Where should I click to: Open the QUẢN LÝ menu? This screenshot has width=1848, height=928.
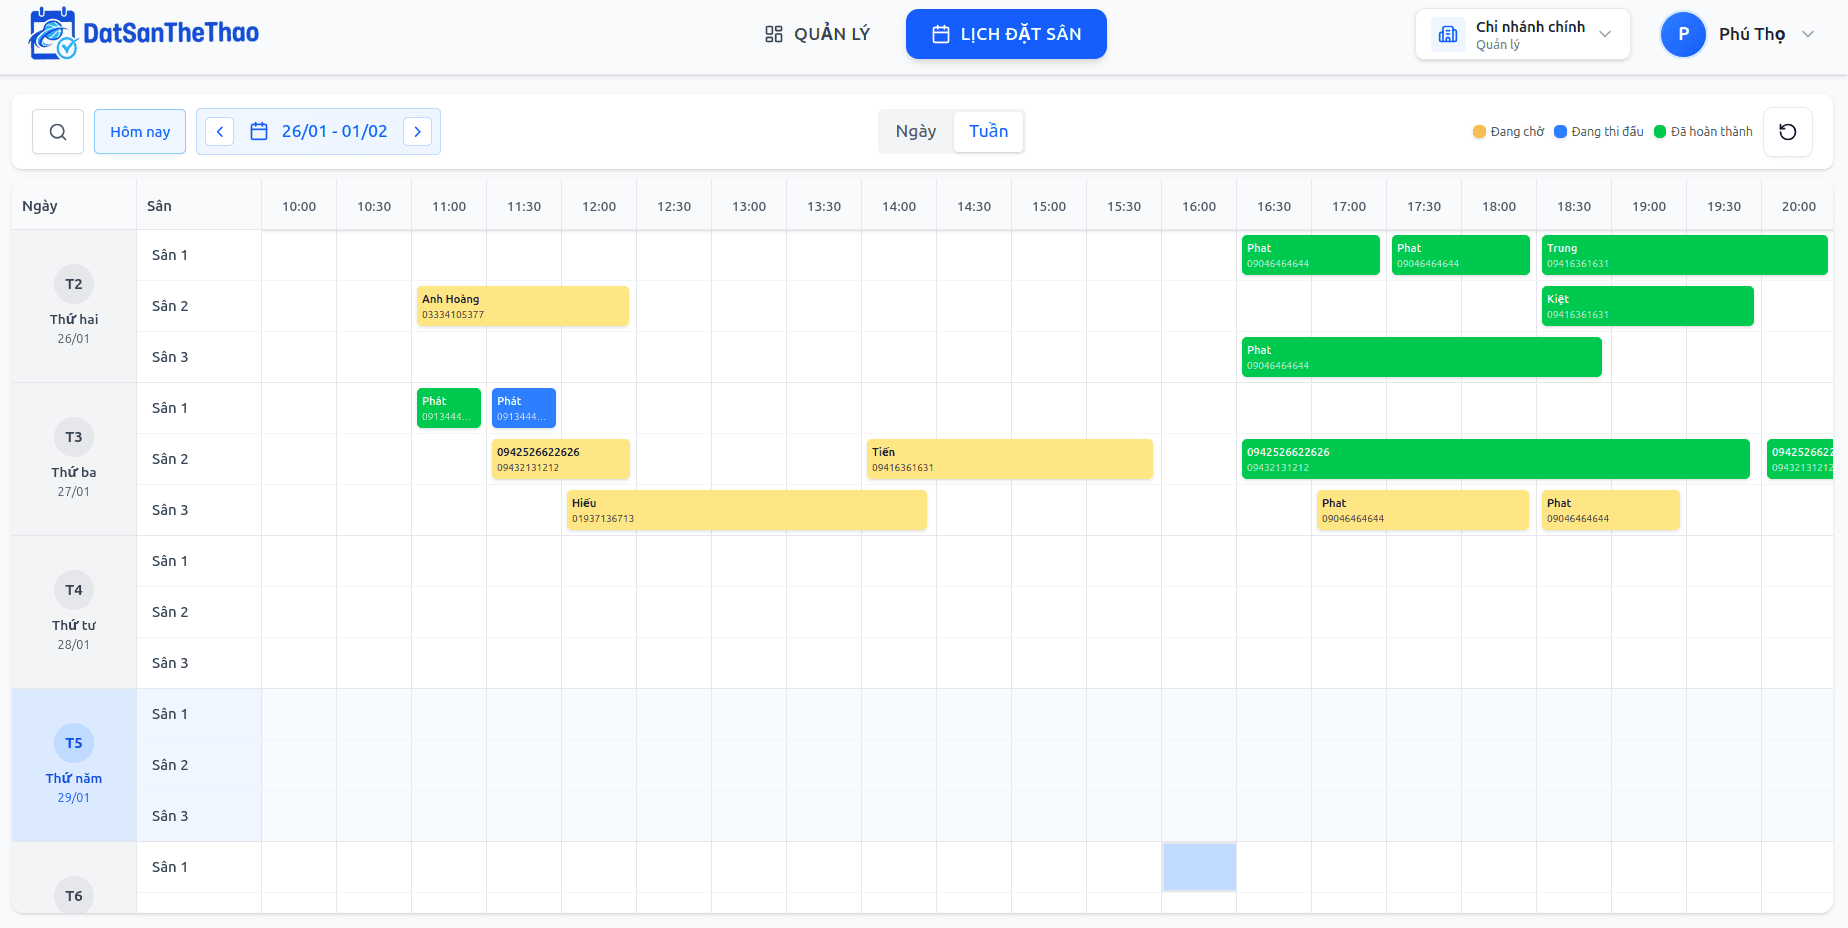click(817, 34)
